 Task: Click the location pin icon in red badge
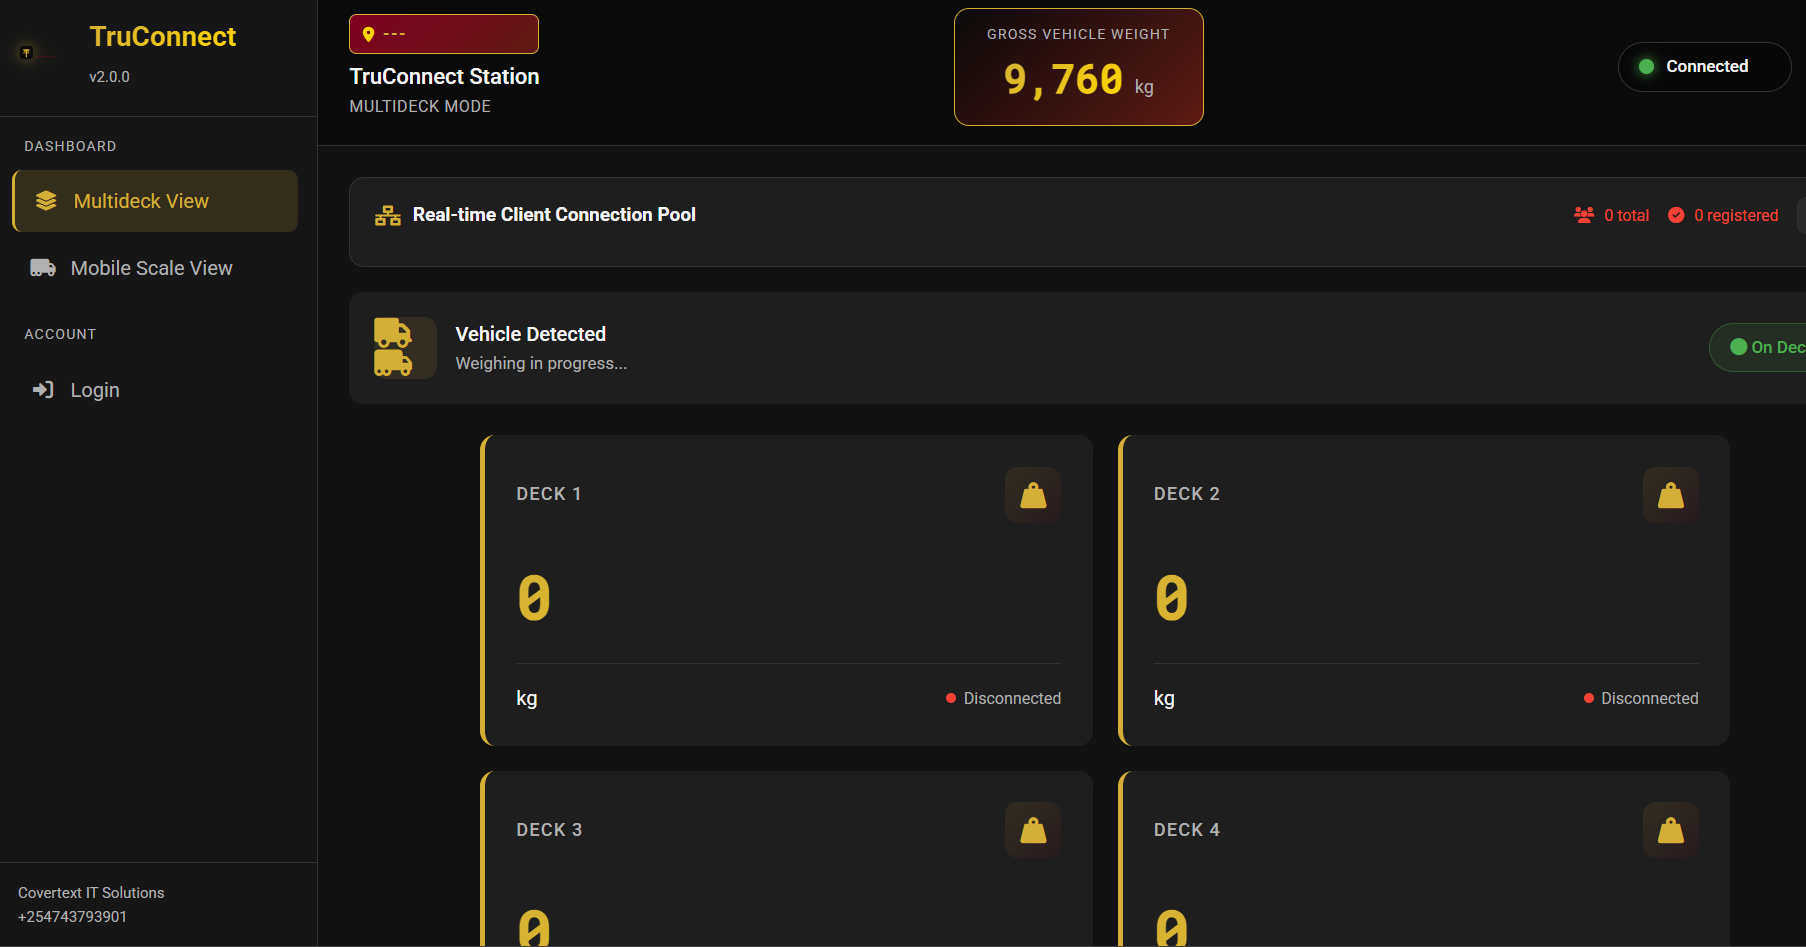(368, 34)
